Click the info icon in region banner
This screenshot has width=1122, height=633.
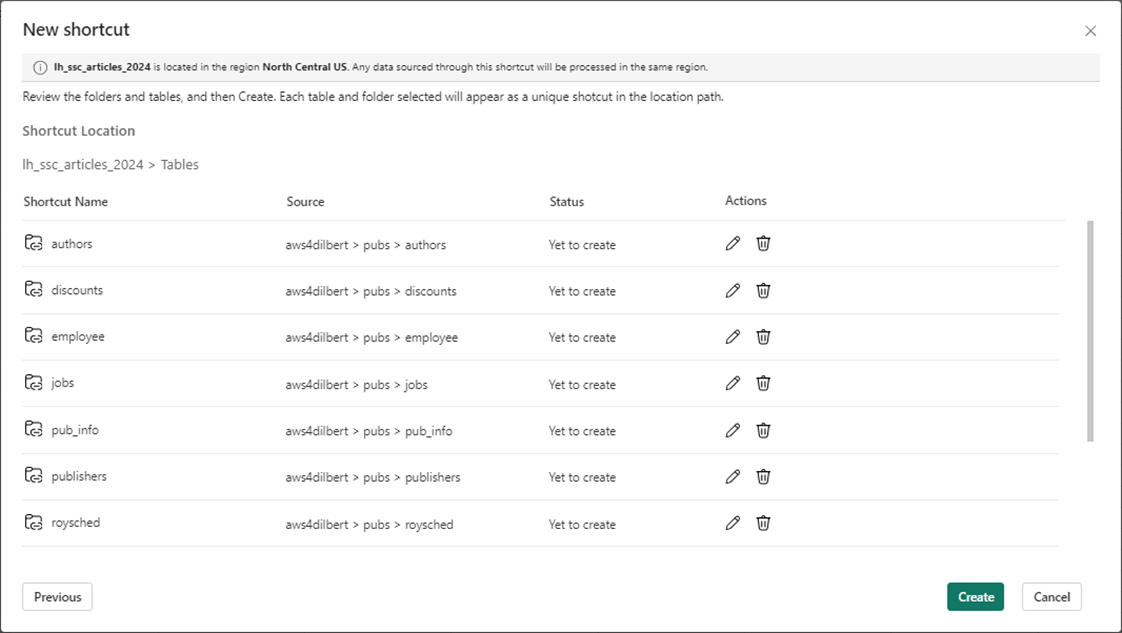click(x=41, y=68)
